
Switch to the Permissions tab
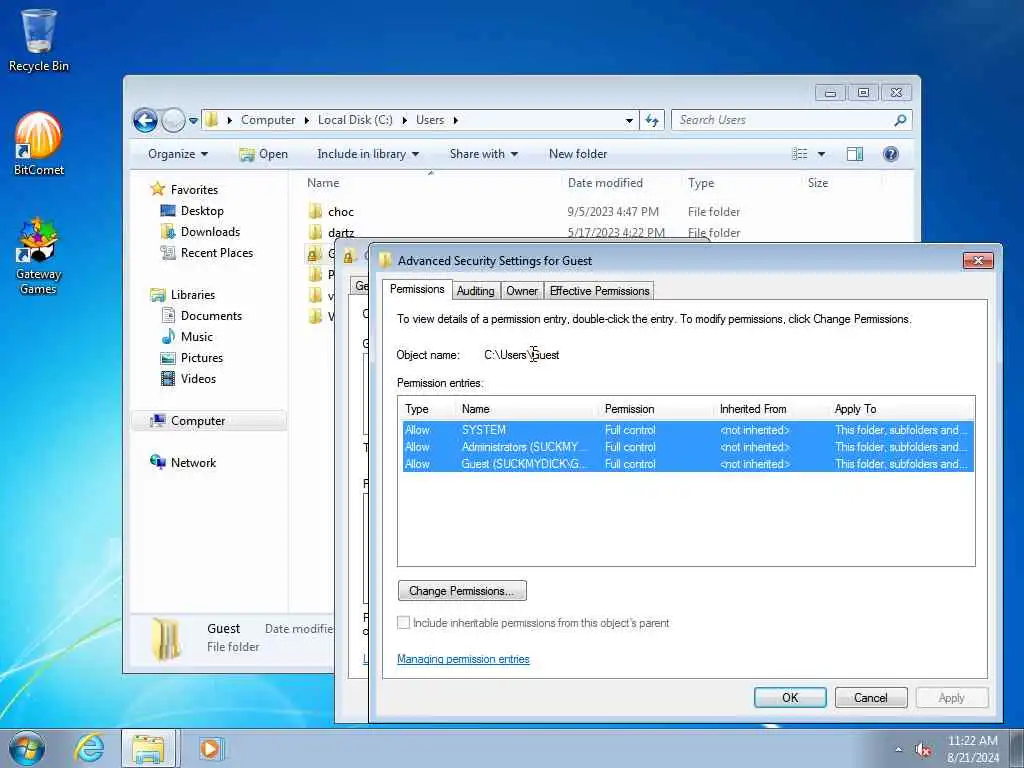(x=417, y=289)
